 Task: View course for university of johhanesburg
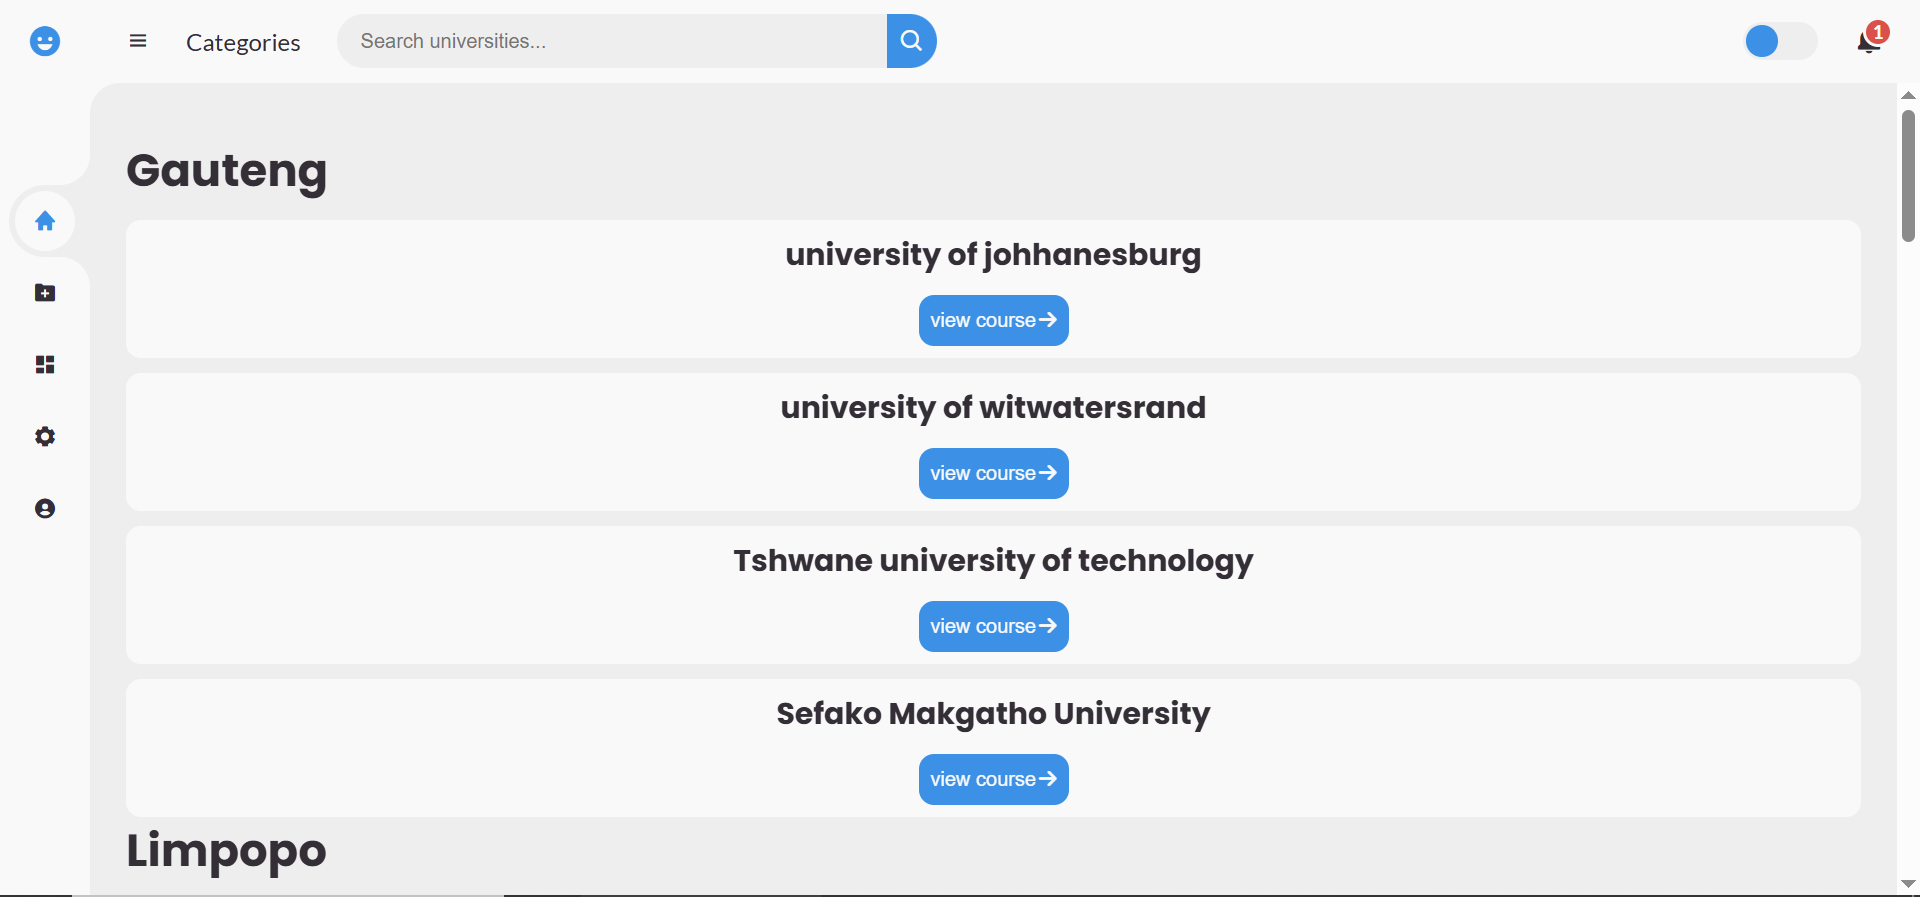(x=993, y=321)
